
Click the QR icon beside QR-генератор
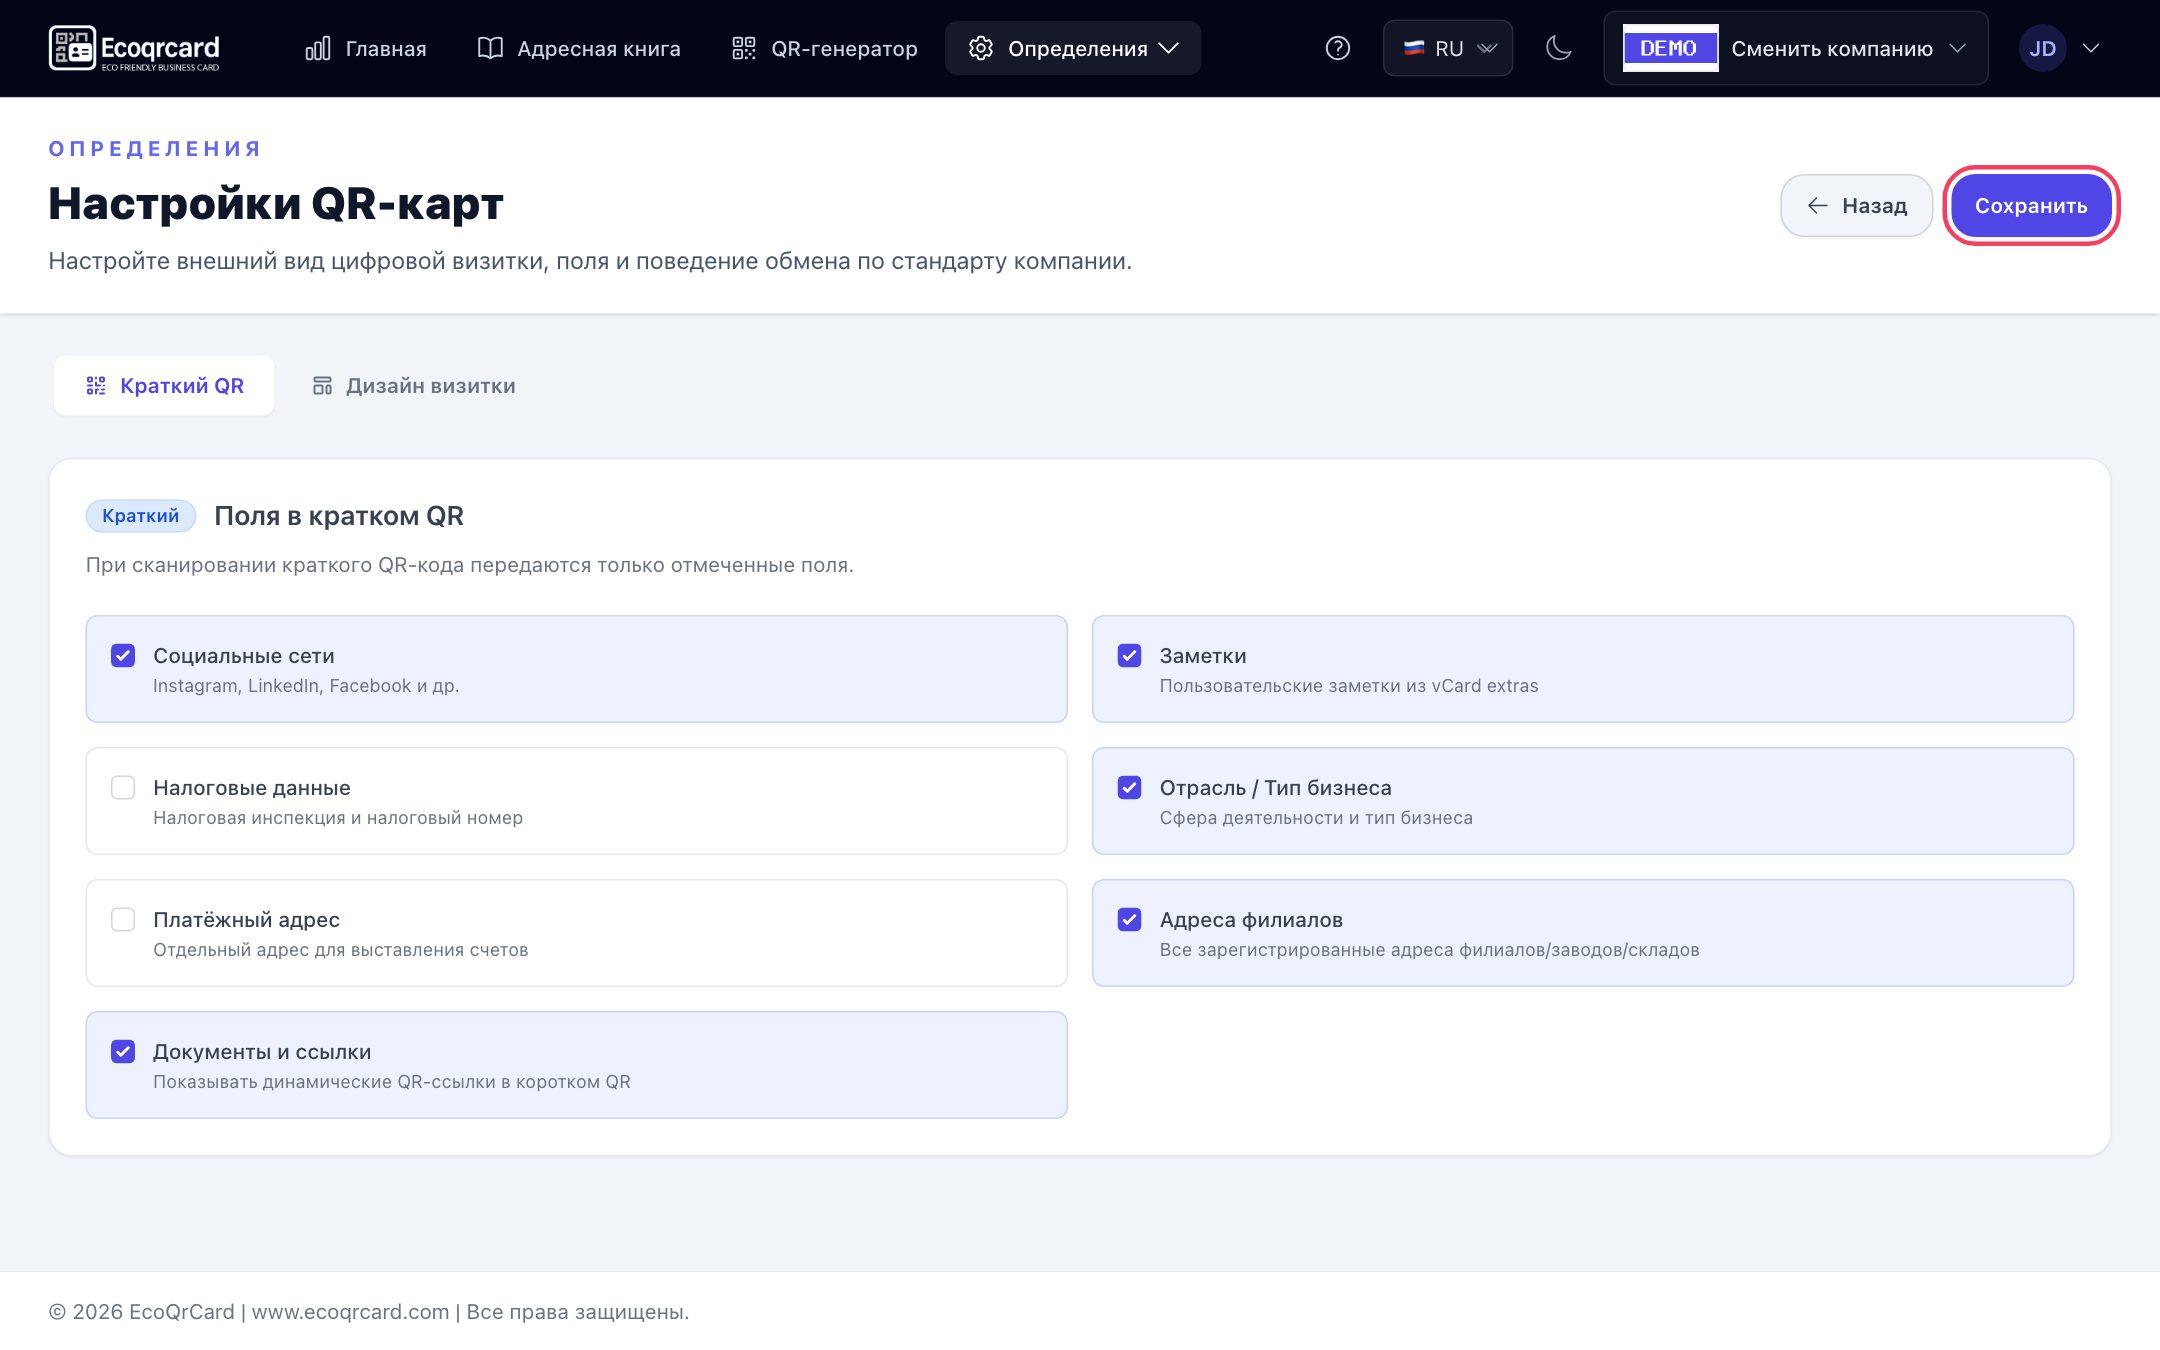[744, 48]
